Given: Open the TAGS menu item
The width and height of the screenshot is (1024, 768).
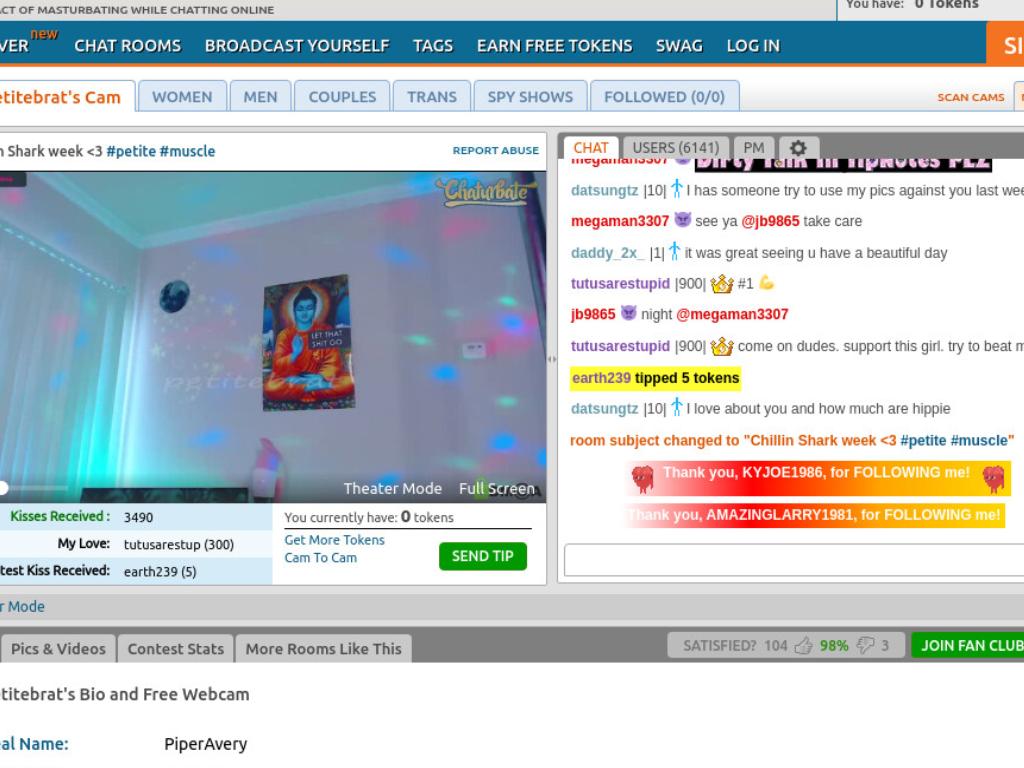Looking at the screenshot, I should point(432,46).
